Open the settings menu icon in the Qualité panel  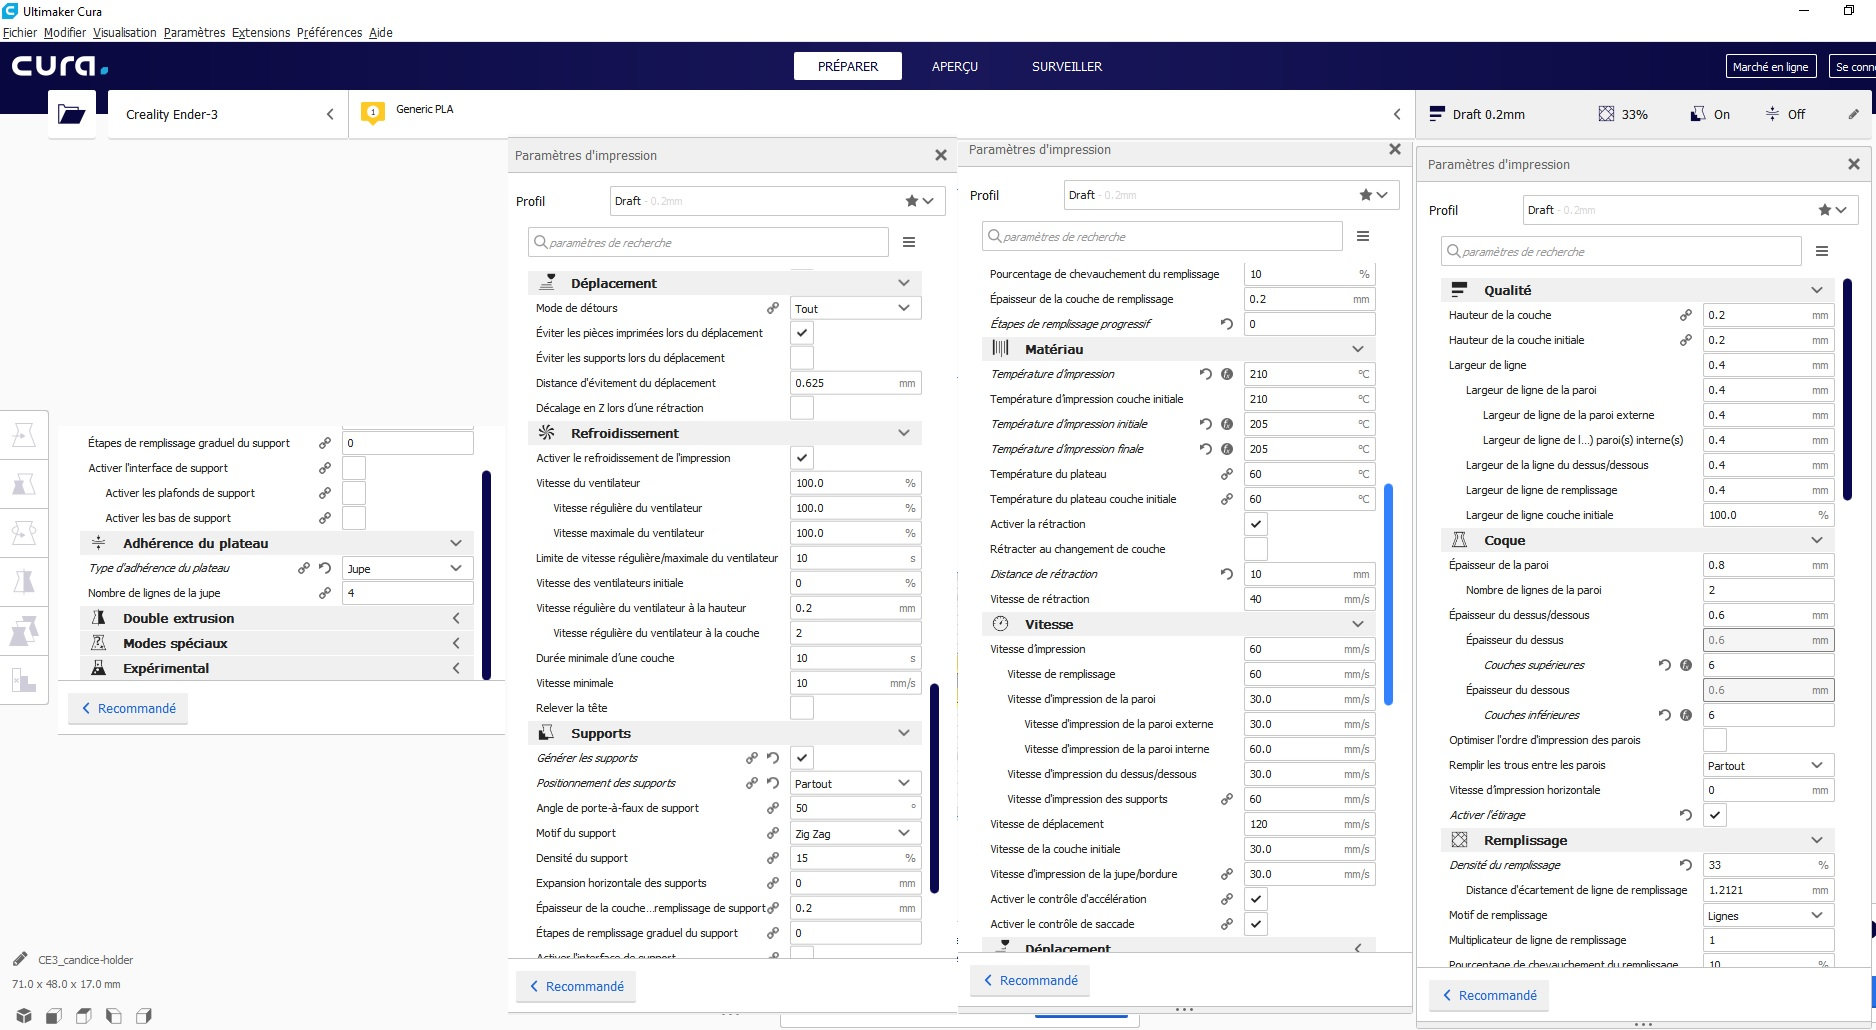point(1822,251)
